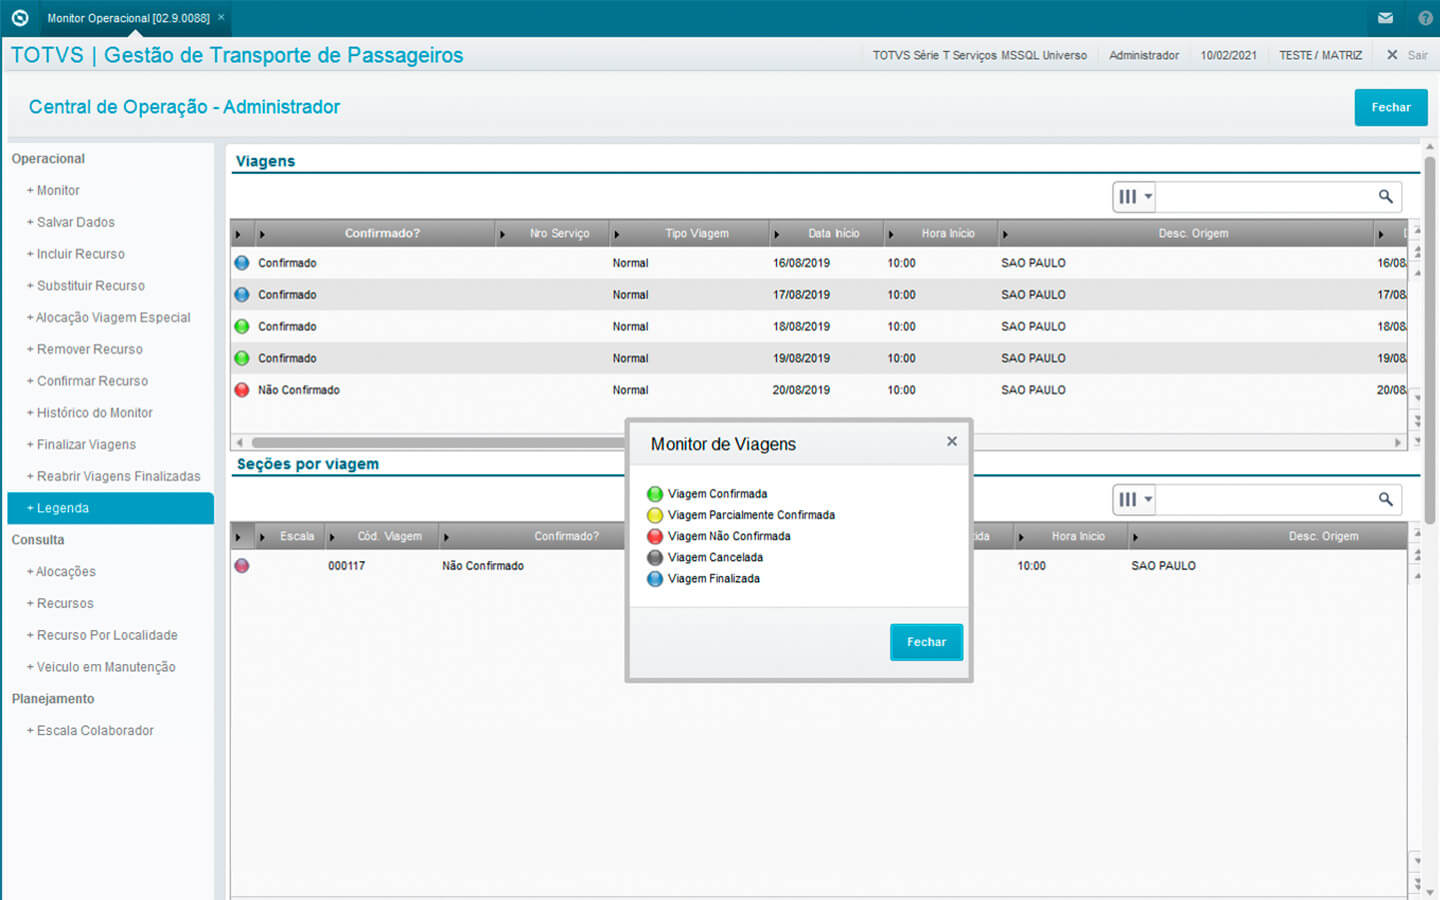Open Finalizar Viagens from sidebar
Image resolution: width=1440 pixels, height=900 pixels.
click(85, 445)
